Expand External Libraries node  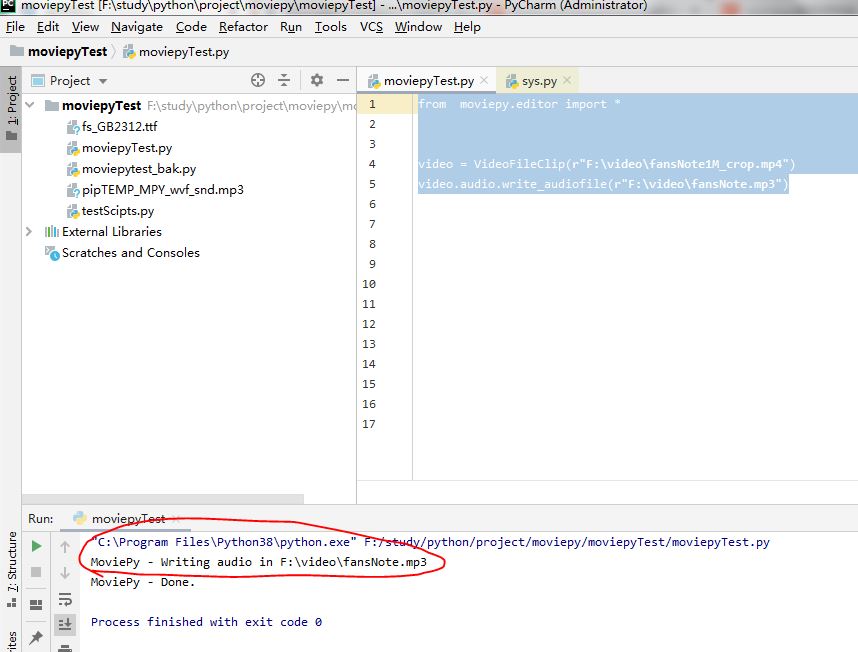click(28, 231)
